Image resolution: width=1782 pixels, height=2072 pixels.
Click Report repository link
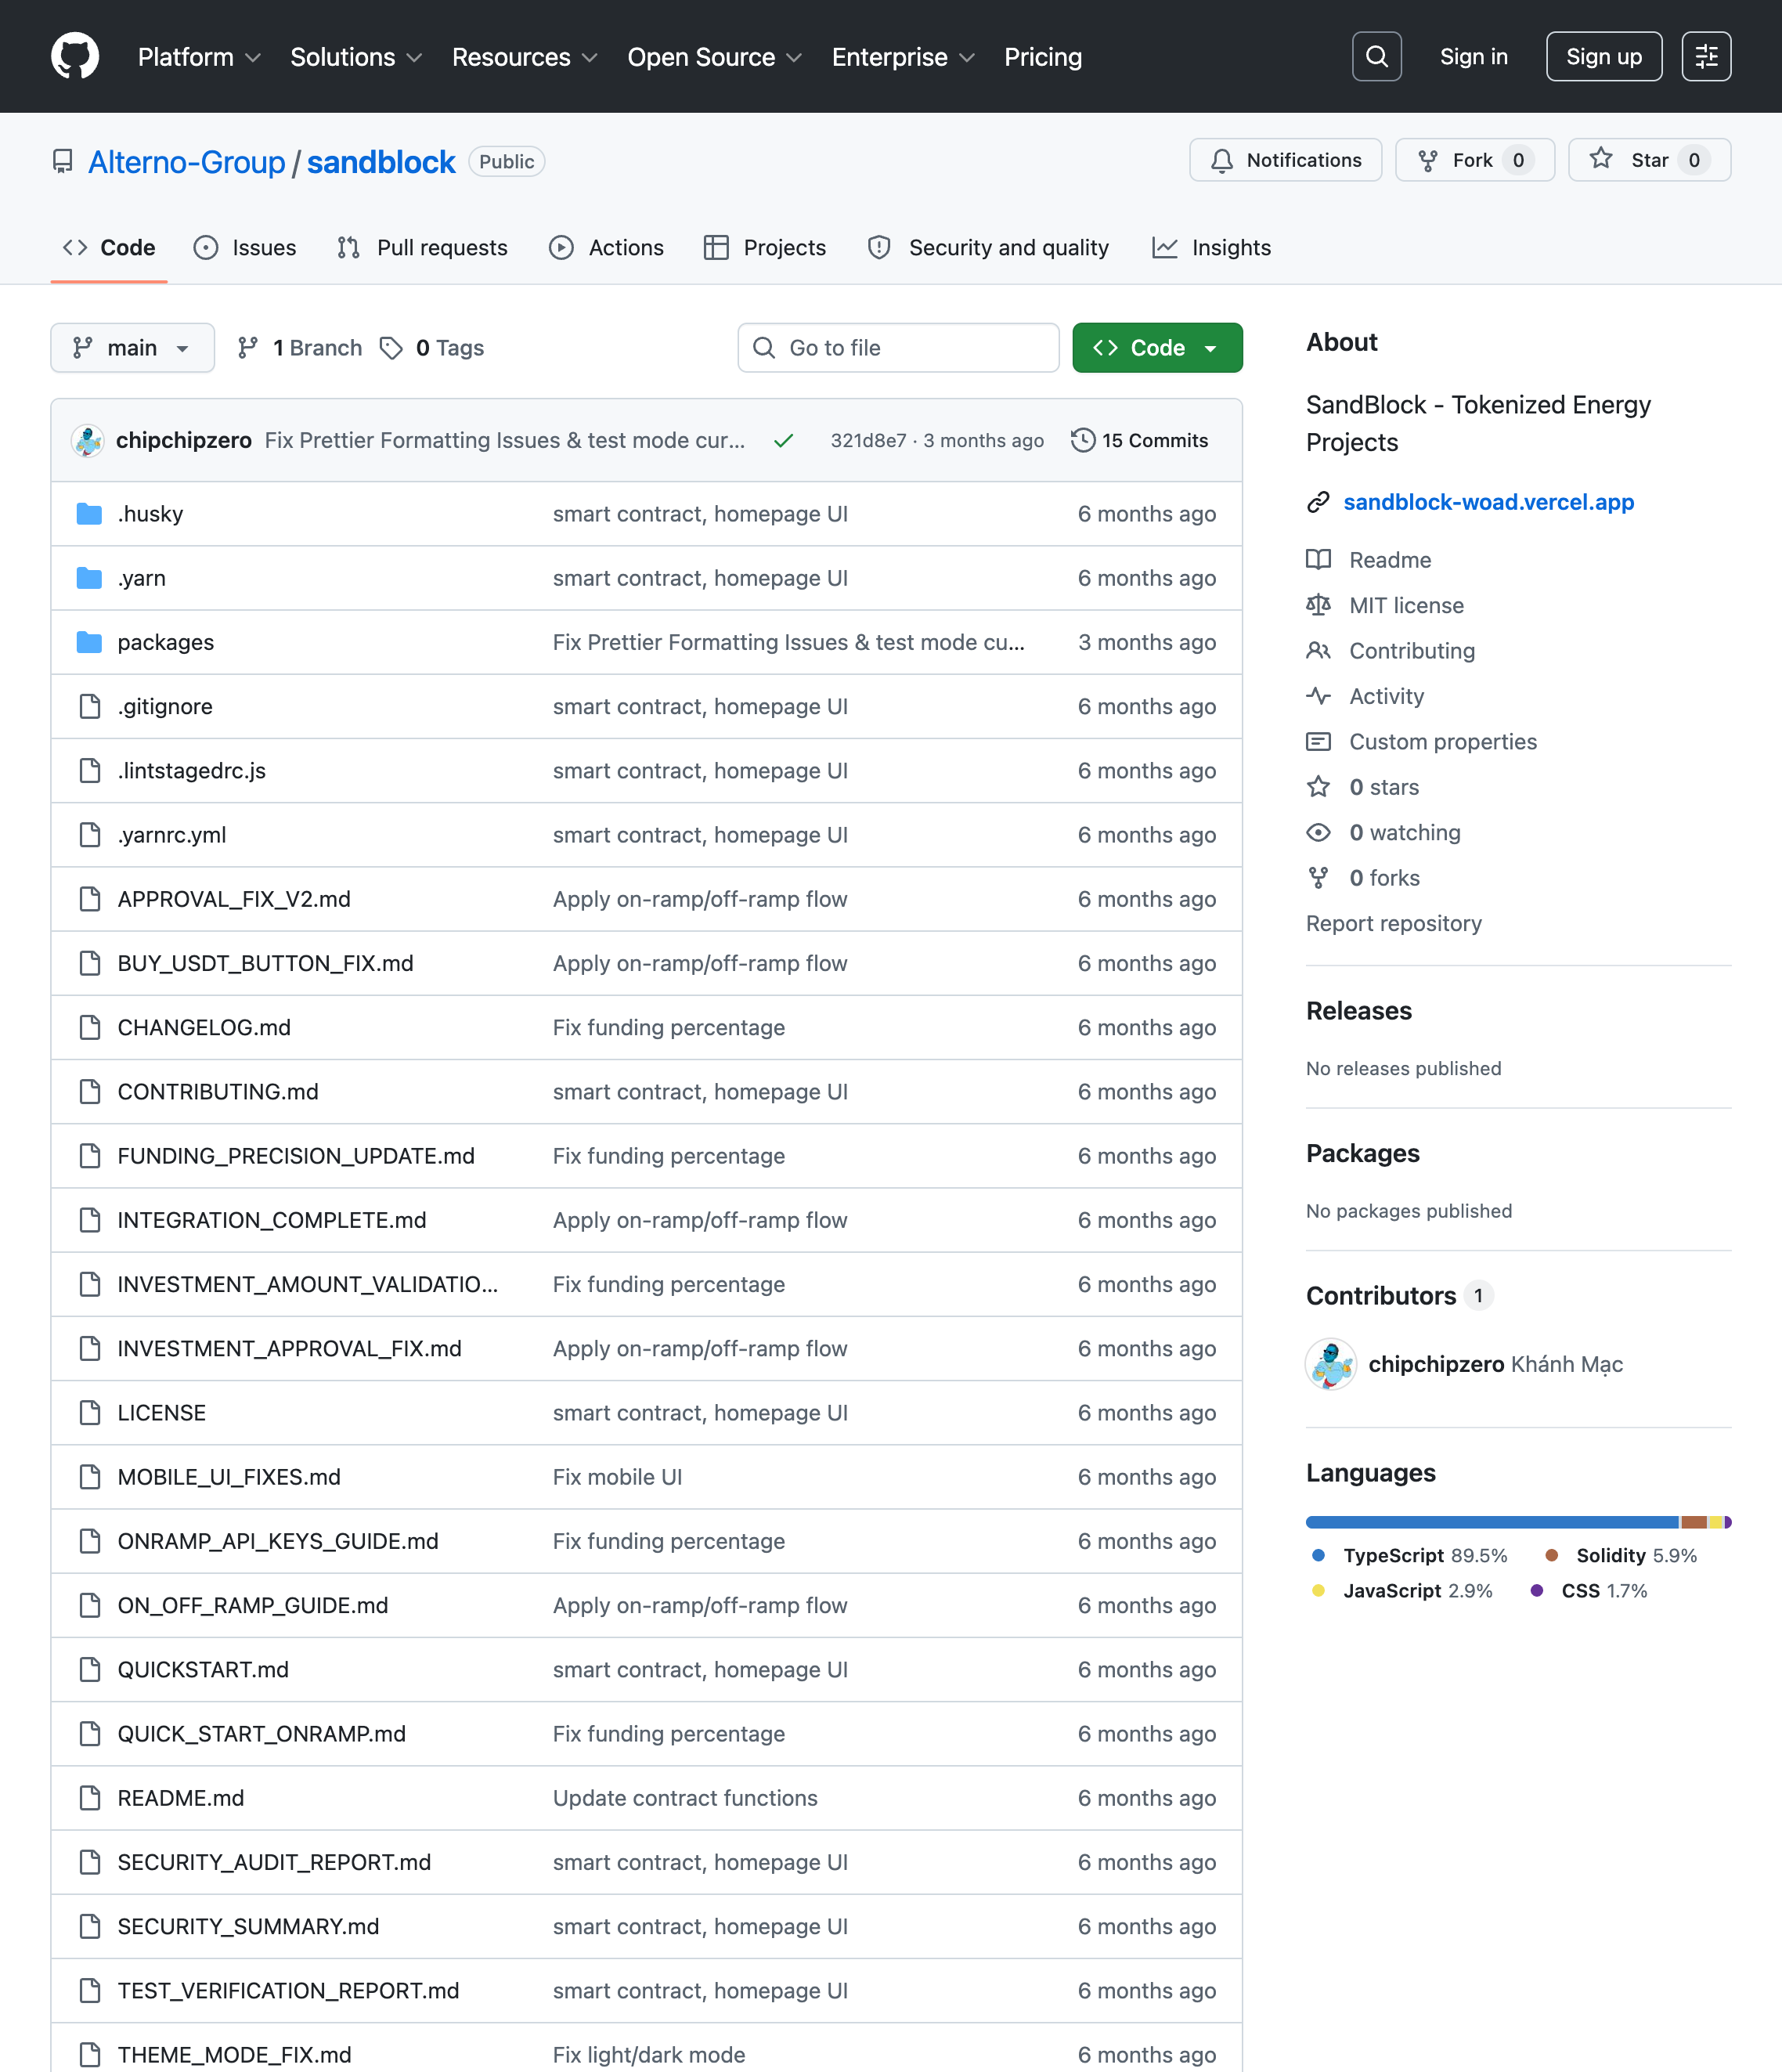[x=1393, y=924]
